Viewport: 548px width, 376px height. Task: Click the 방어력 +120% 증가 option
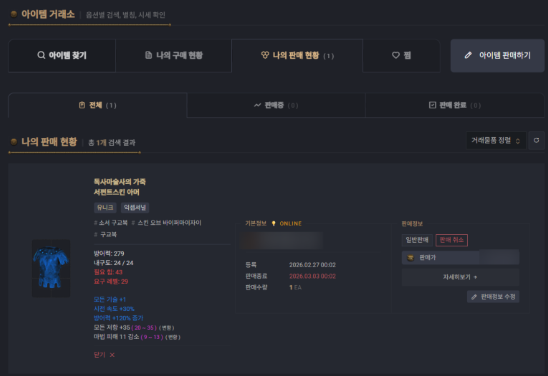[x=118, y=318]
